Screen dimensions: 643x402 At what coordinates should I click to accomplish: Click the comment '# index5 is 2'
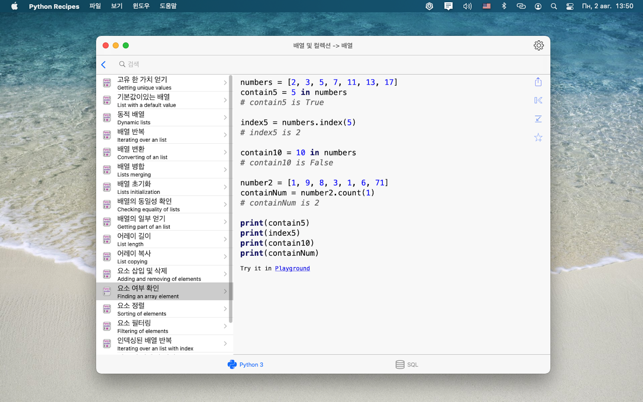tap(270, 132)
